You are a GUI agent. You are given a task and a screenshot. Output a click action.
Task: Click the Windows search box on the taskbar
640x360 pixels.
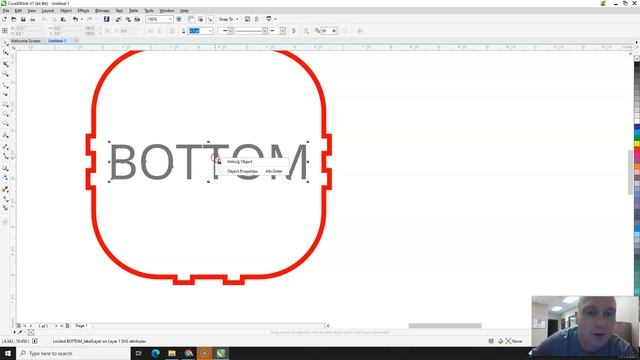pyautogui.click(x=73, y=353)
